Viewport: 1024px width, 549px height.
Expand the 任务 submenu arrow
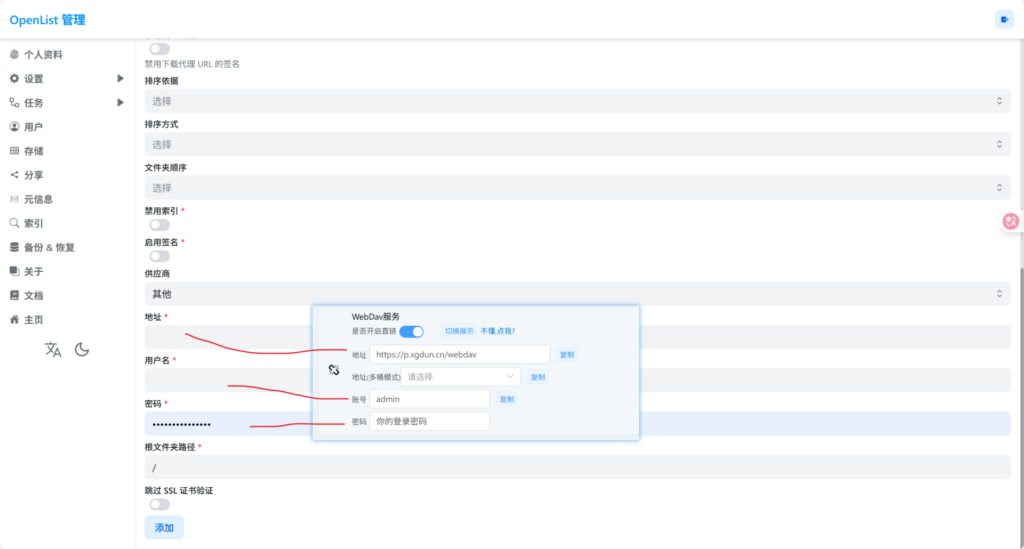[x=120, y=102]
